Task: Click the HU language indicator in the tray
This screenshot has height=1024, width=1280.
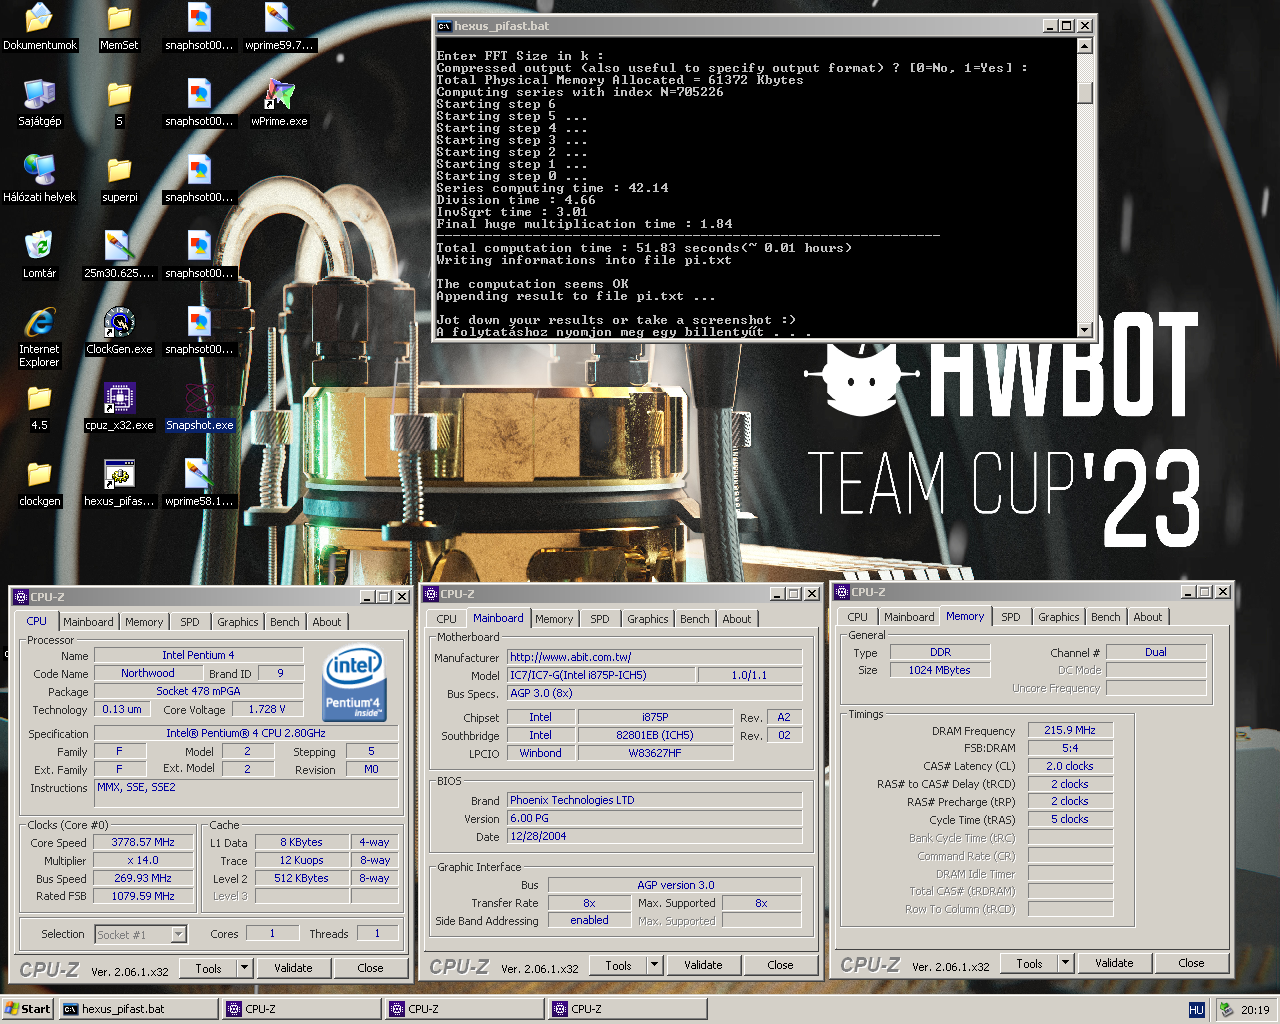Action: [1196, 1010]
